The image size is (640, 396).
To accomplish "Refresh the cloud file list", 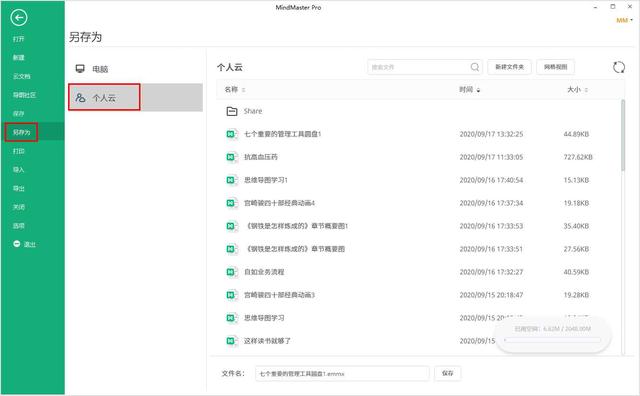I will (619, 67).
